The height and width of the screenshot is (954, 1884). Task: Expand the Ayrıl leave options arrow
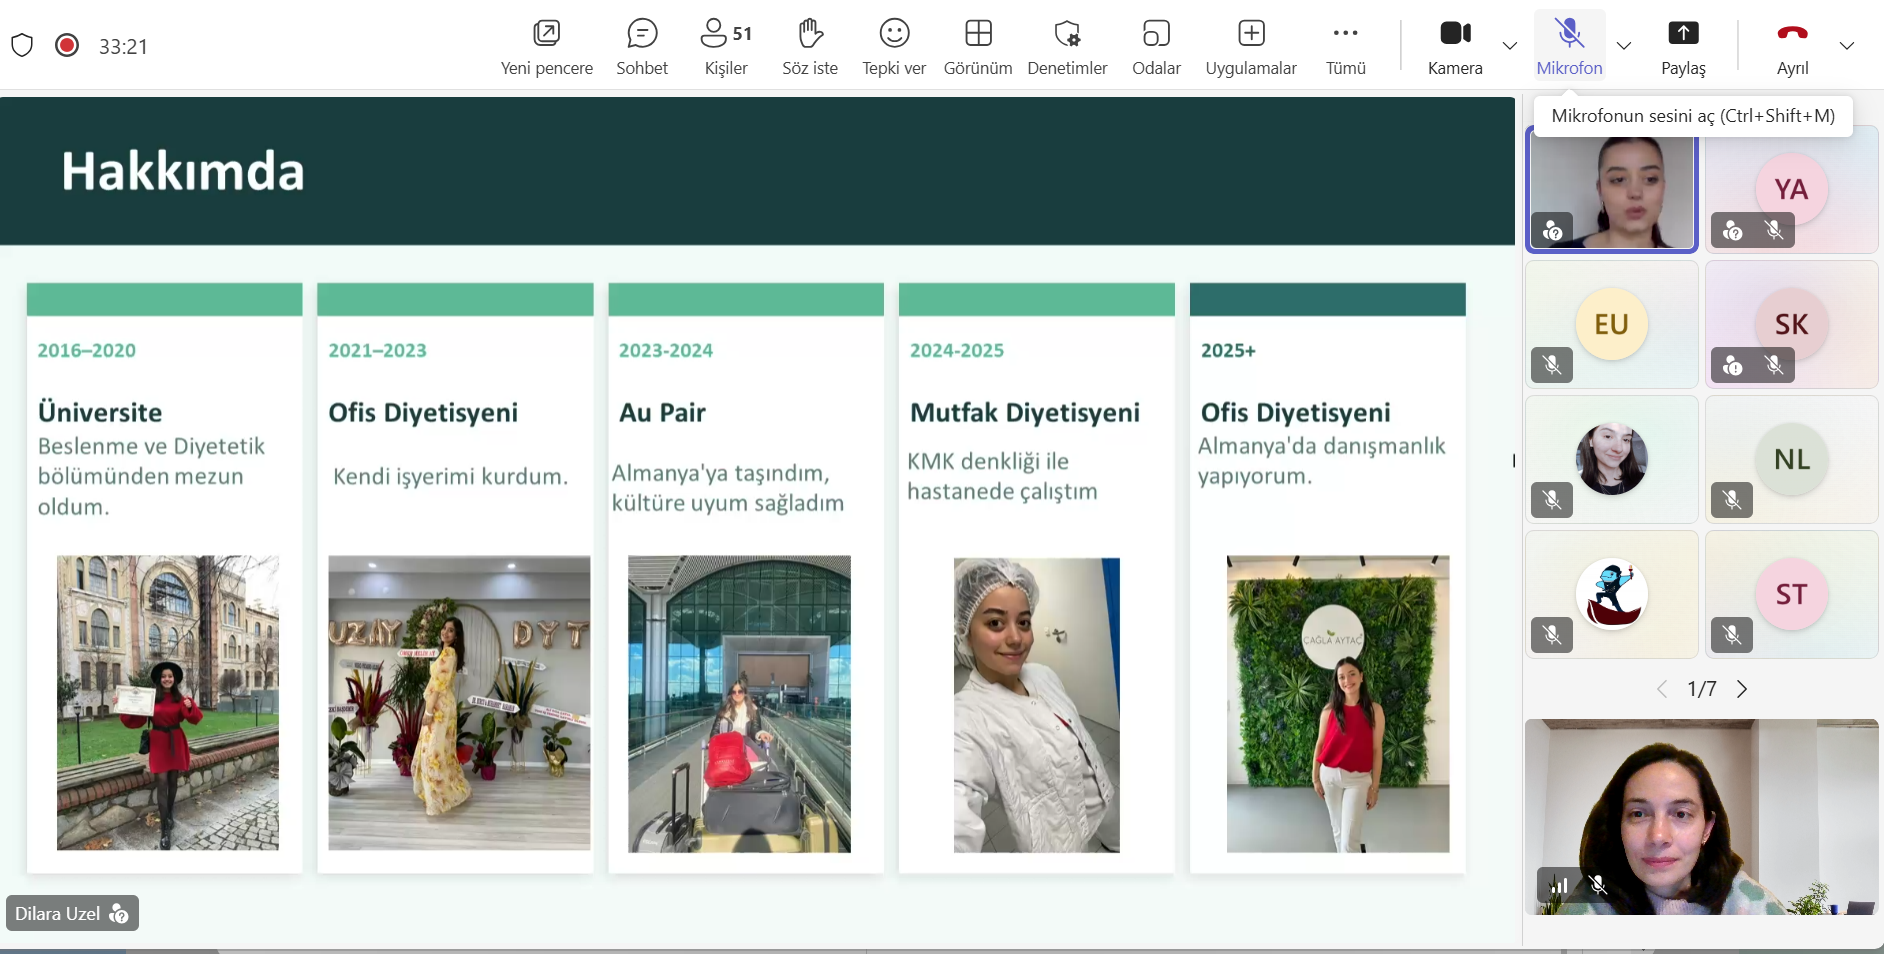[x=1846, y=46]
